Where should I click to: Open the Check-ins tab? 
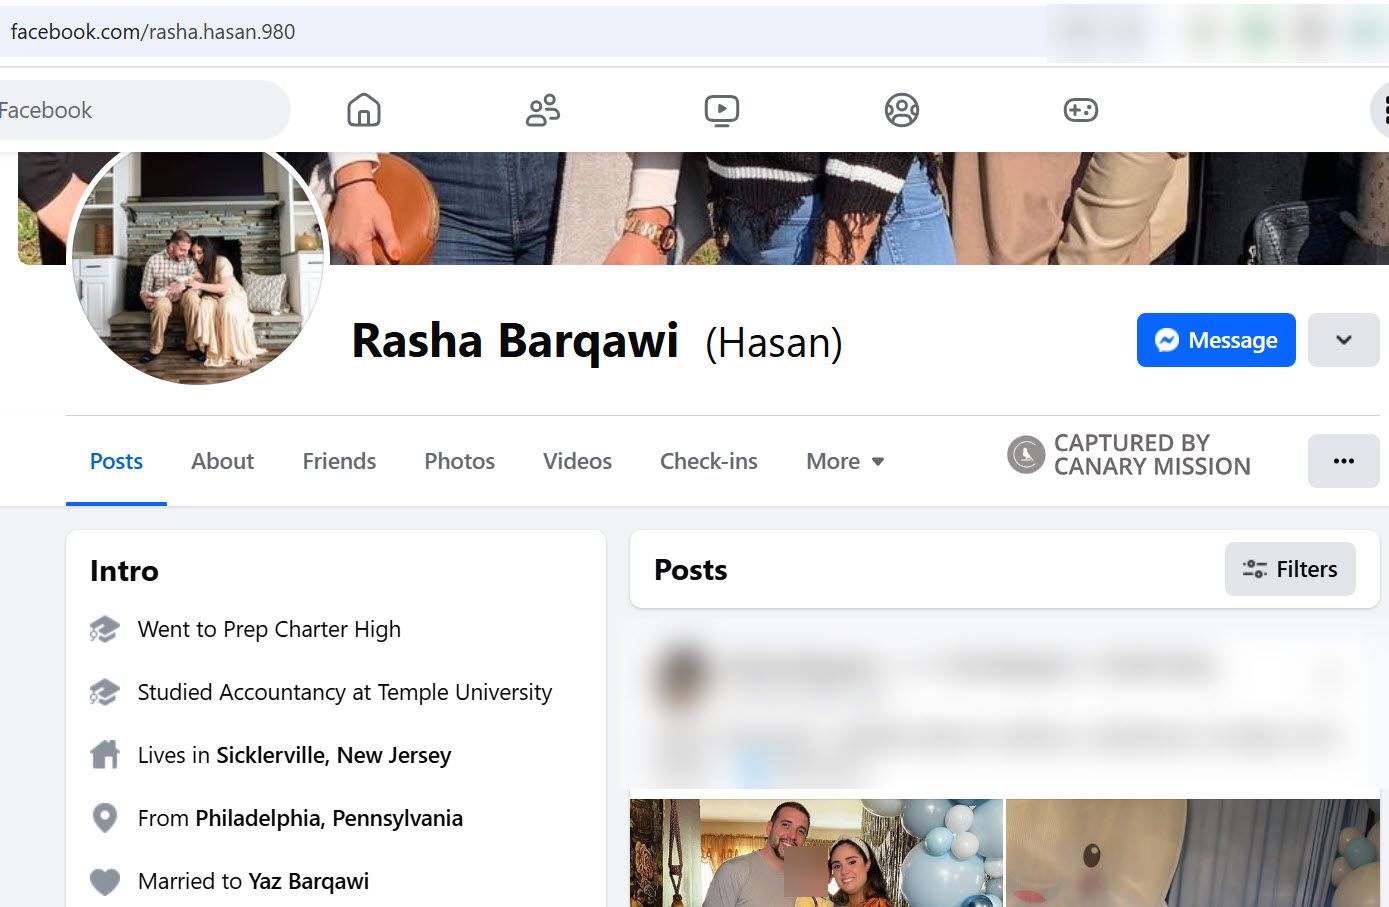point(708,461)
